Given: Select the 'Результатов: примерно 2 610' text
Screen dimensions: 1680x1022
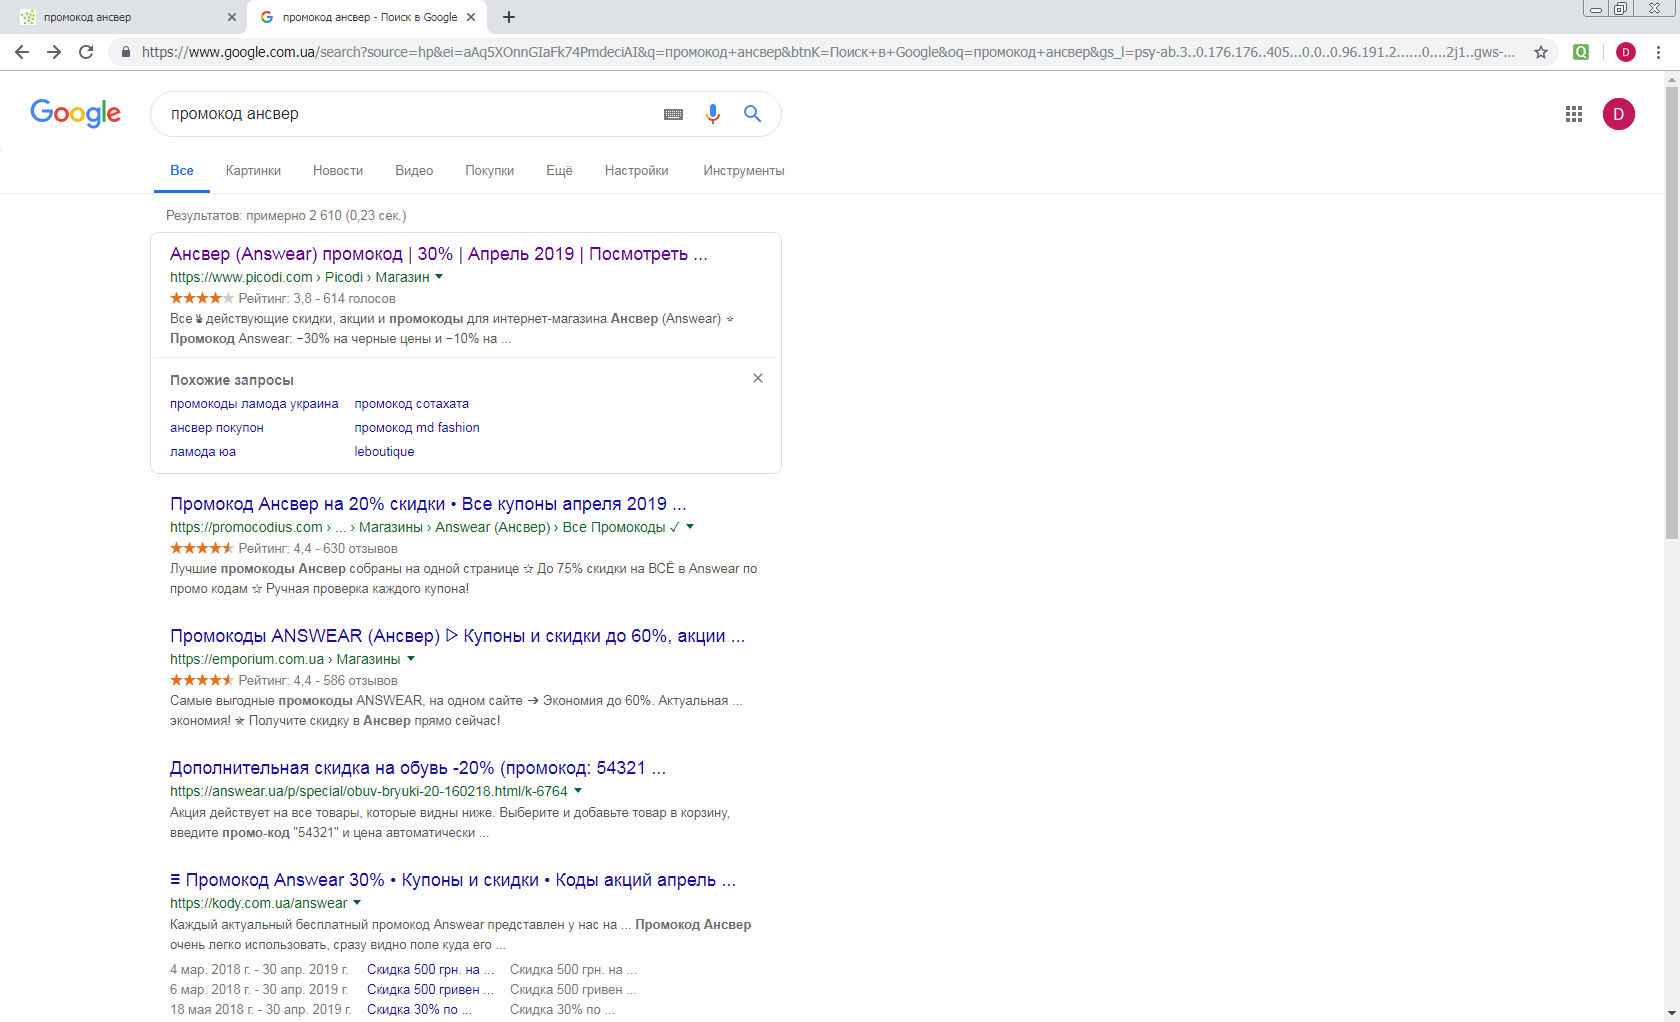Looking at the screenshot, I should 286,216.
